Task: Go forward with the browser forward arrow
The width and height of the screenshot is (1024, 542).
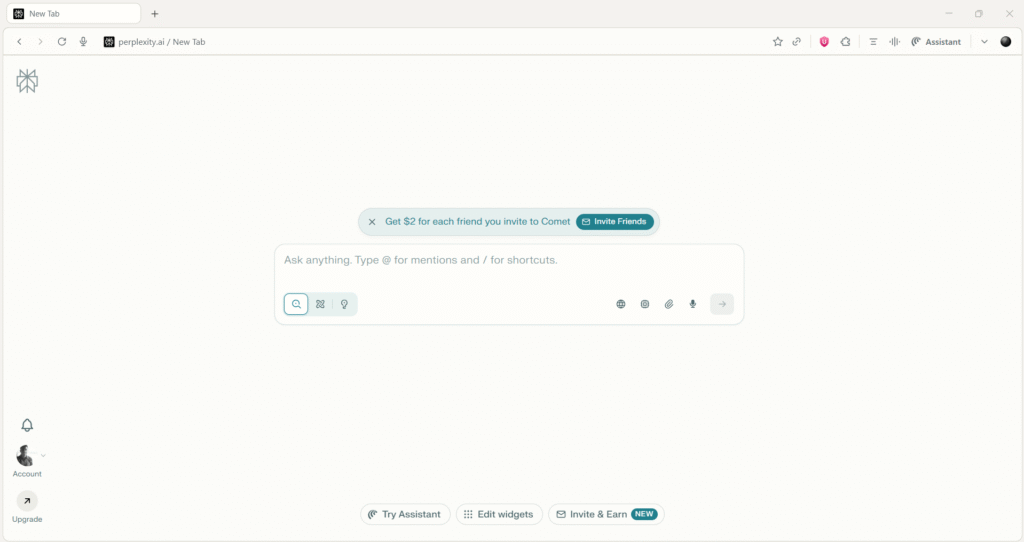Action: [40, 42]
